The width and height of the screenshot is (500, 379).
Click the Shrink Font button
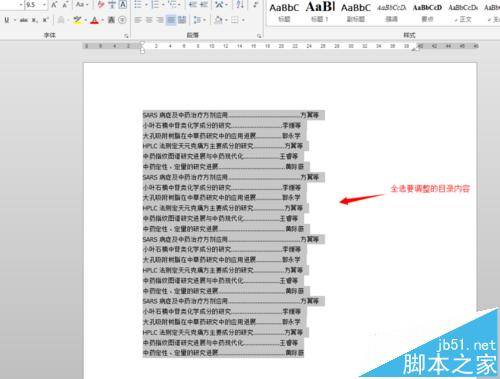pos(65,5)
